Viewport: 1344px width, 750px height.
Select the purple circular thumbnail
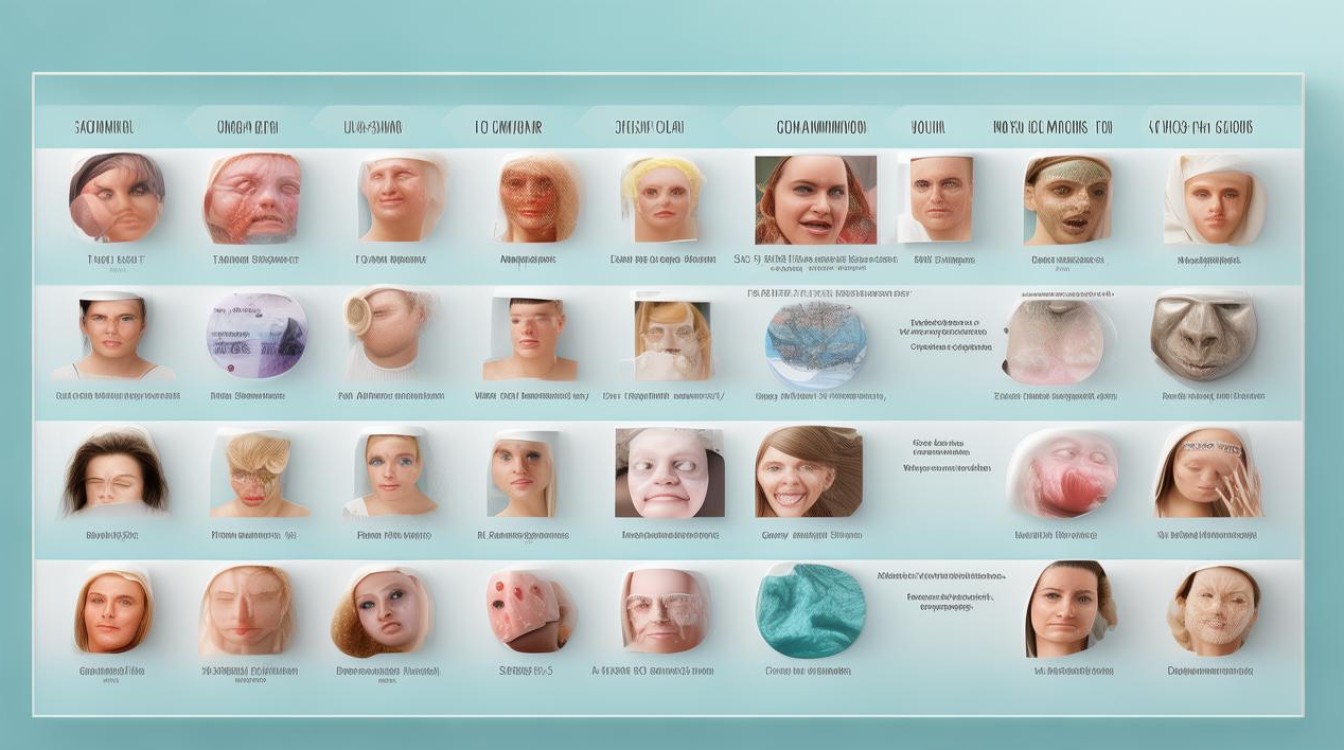click(x=257, y=335)
